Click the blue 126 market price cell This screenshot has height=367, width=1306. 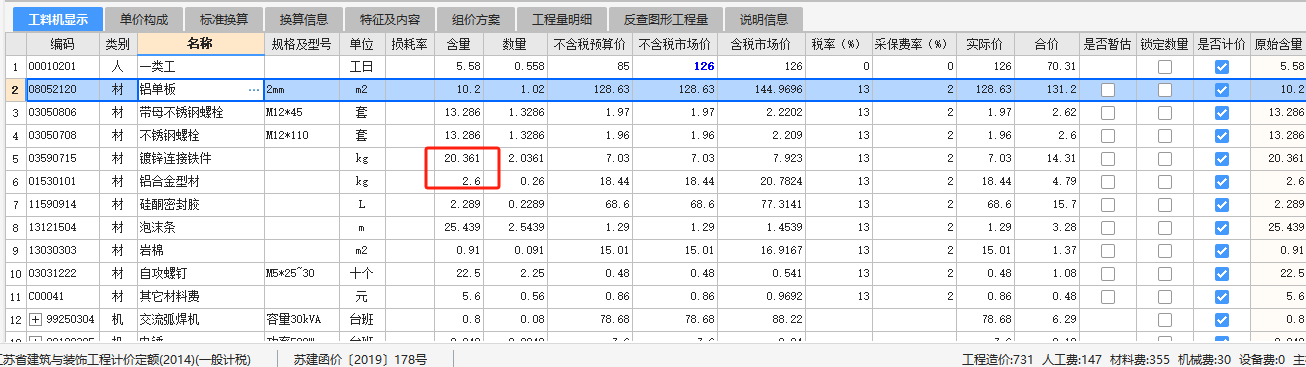coord(674,66)
